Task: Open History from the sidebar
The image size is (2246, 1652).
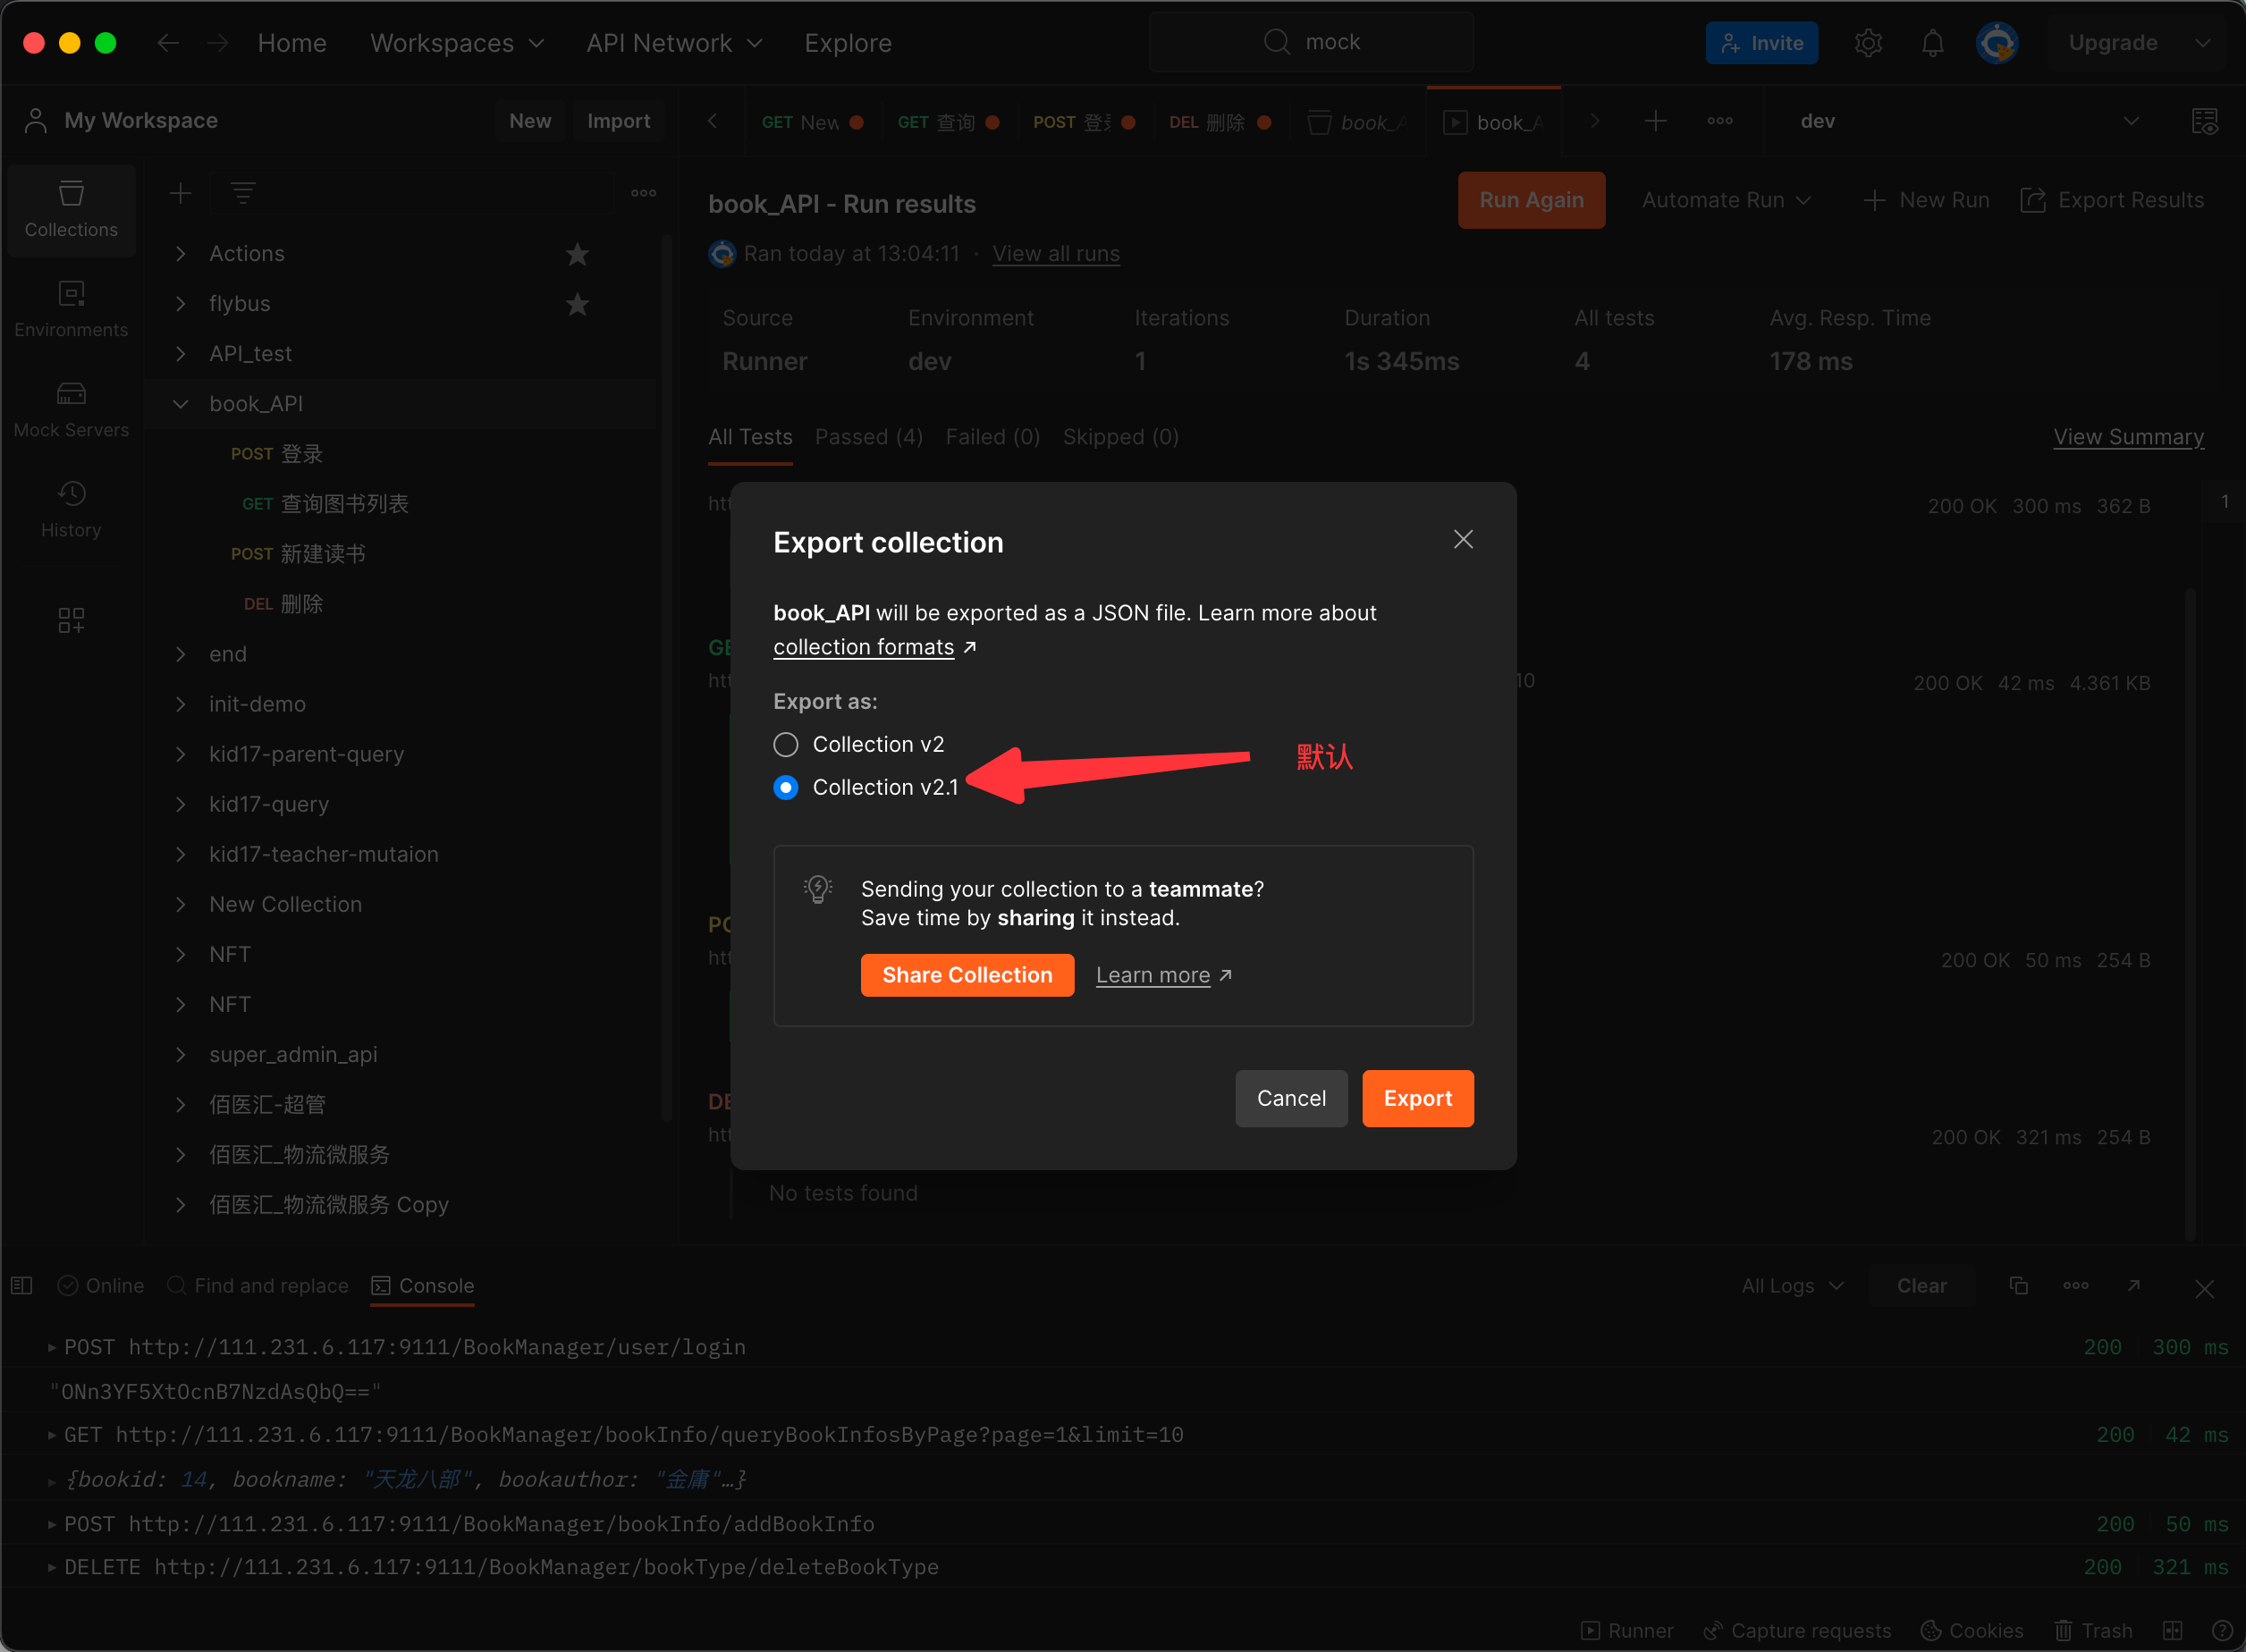Action: (71, 509)
